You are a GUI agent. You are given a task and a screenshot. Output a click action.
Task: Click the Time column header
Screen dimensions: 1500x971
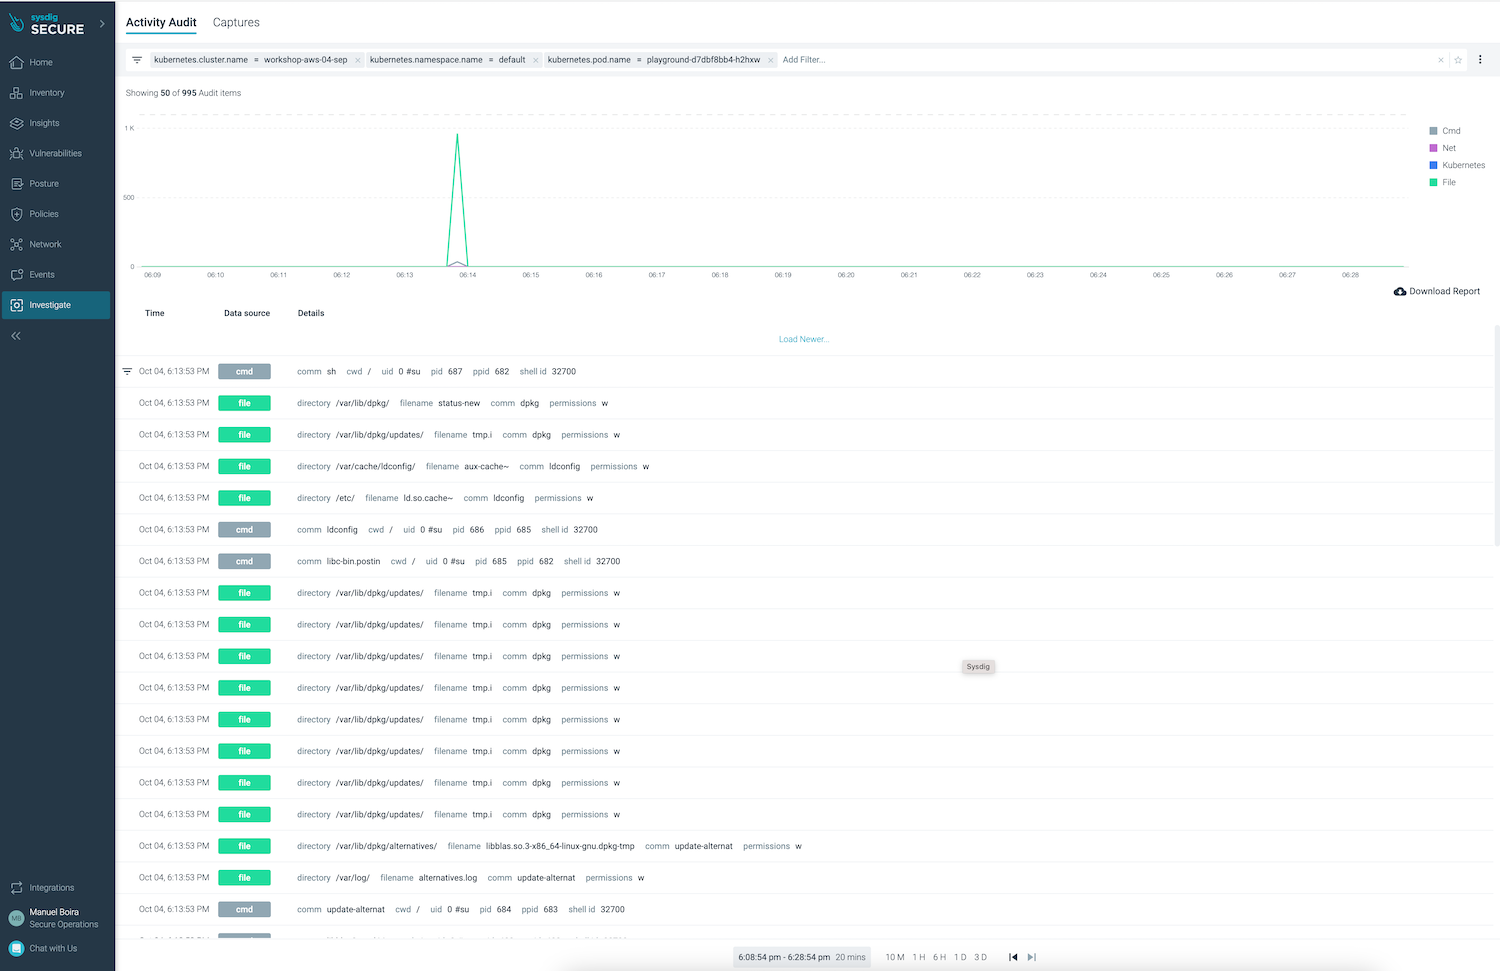click(155, 313)
